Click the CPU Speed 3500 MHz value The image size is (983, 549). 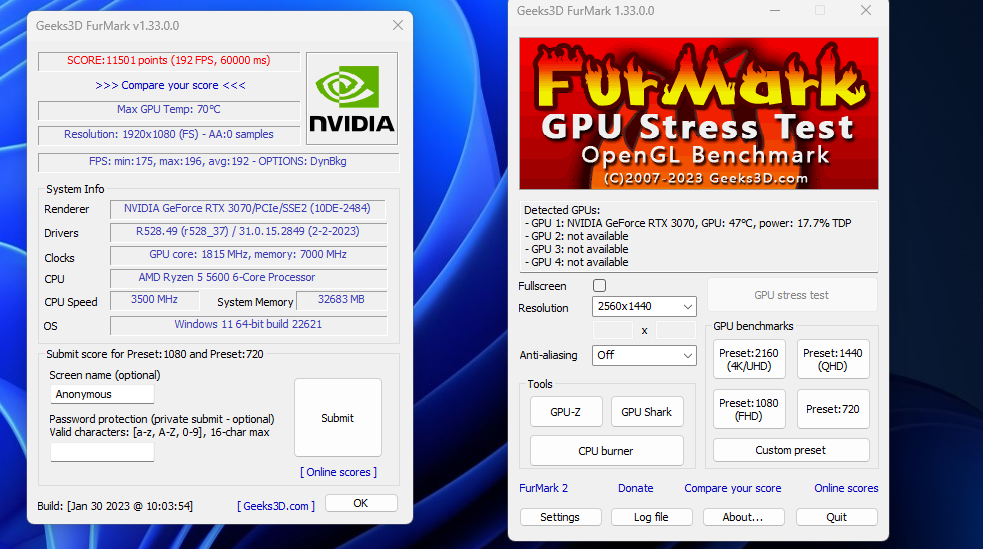click(x=154, y=300)
